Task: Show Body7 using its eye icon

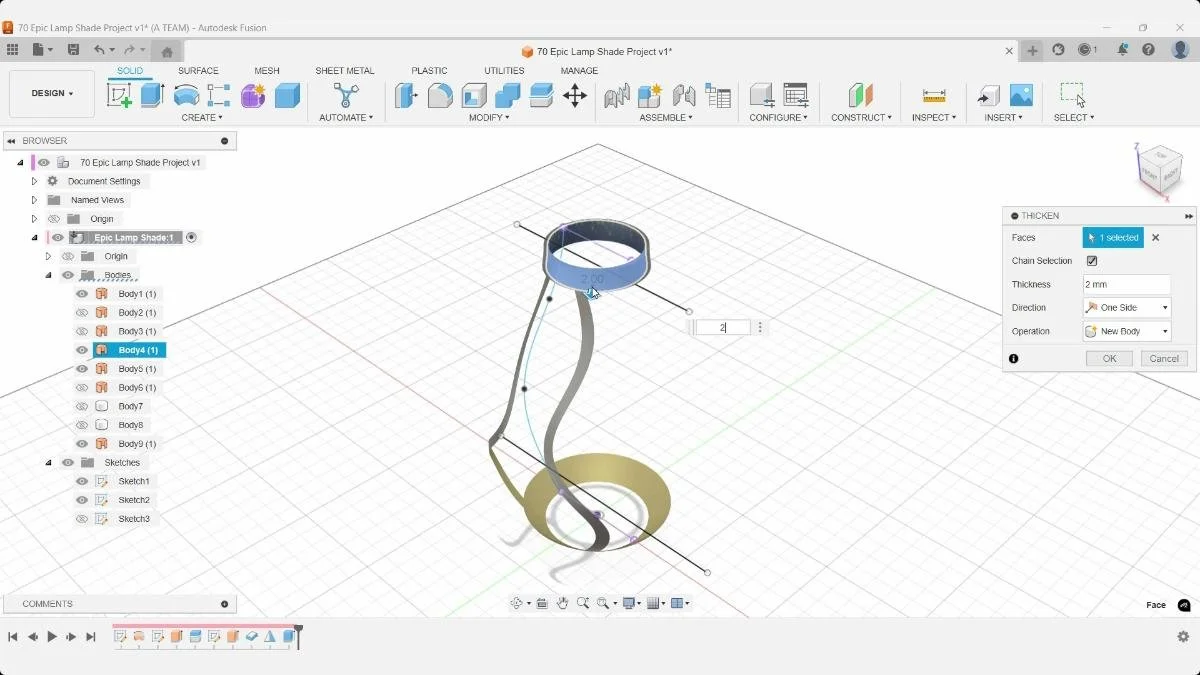Action: (x=82, y=407)
